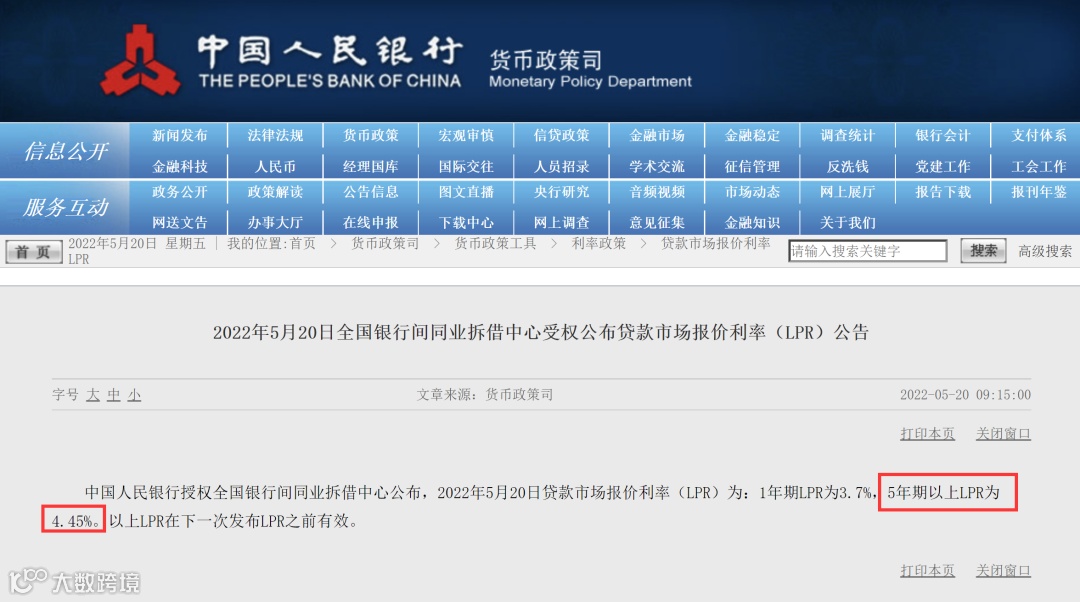Open 调查统计 navigation item

pyautogui.click(x=847, y=135)
